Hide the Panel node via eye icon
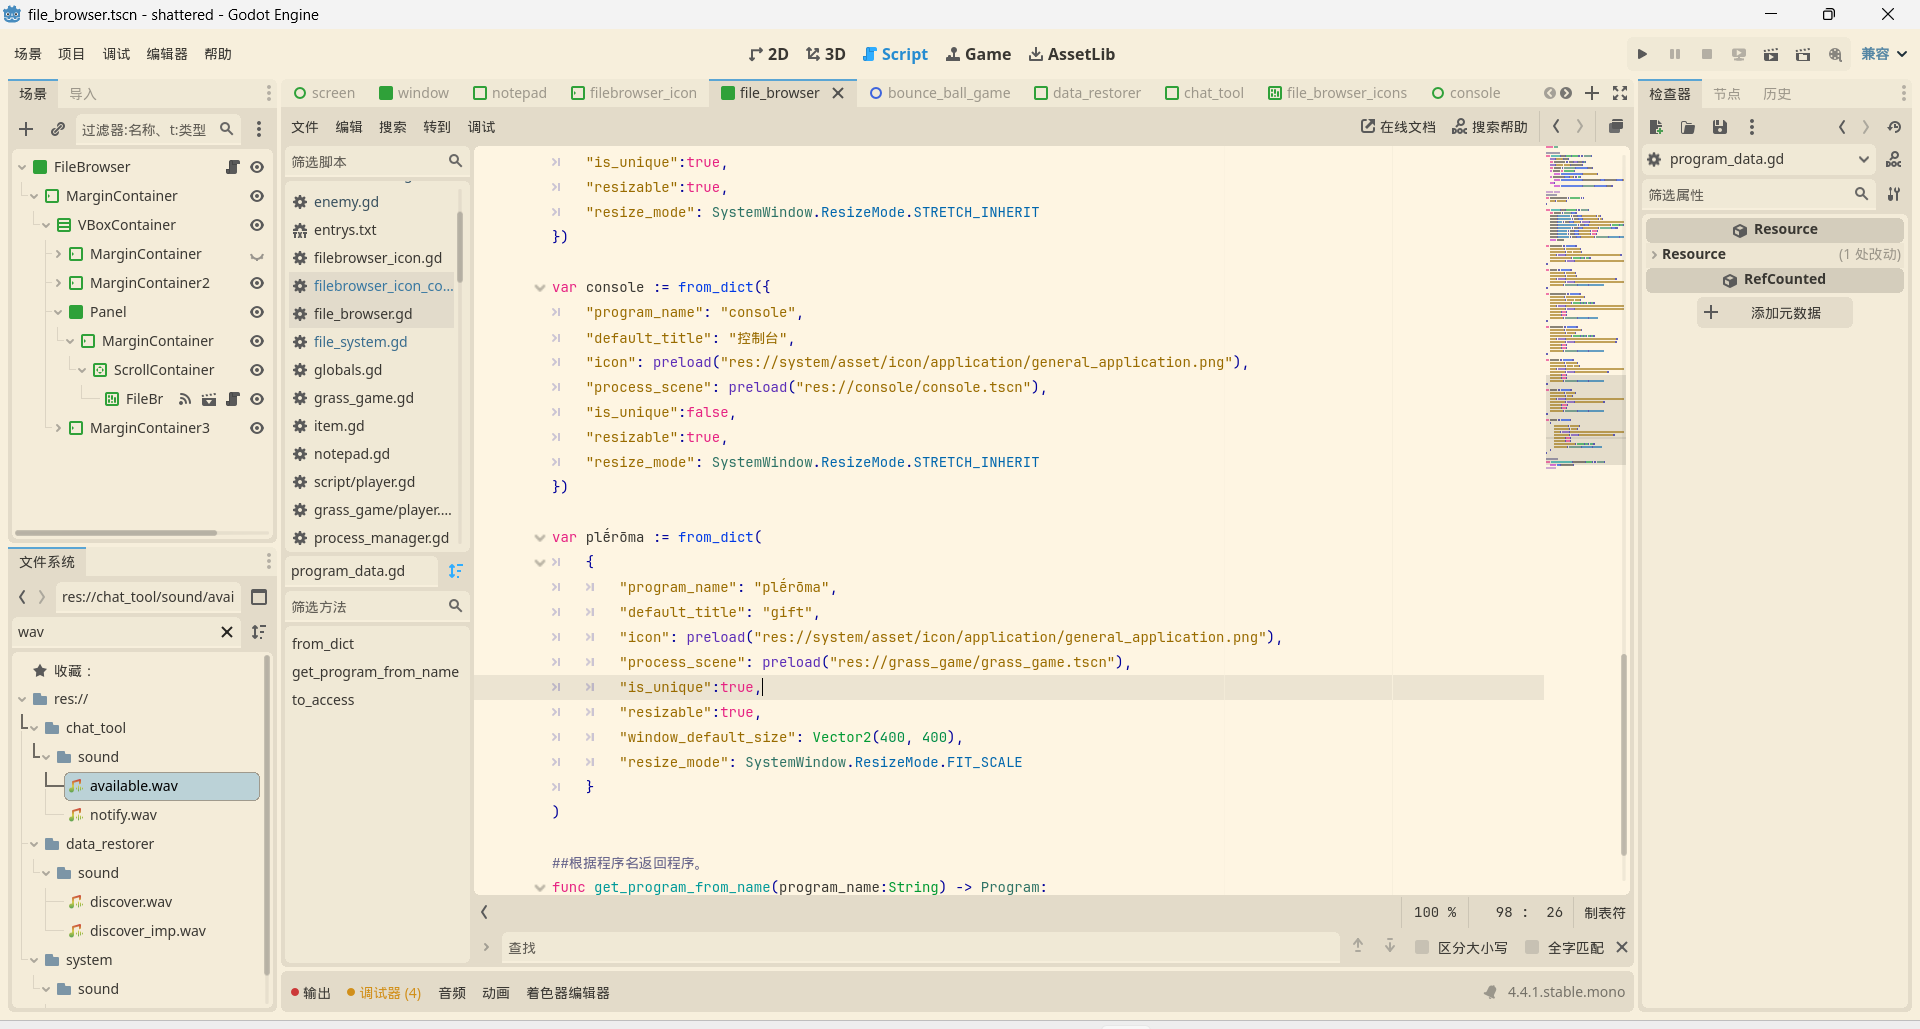1920x1029 pixels. point(257,312)
